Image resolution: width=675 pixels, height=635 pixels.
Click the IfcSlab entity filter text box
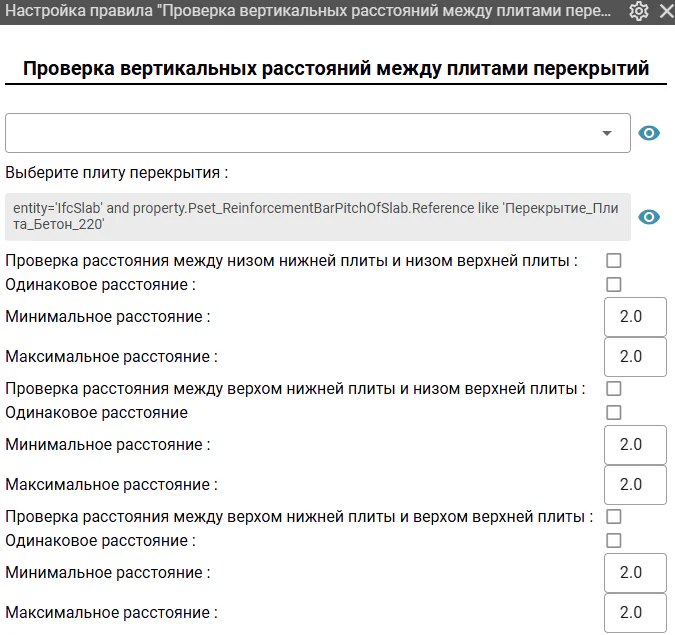pos(318,217)
